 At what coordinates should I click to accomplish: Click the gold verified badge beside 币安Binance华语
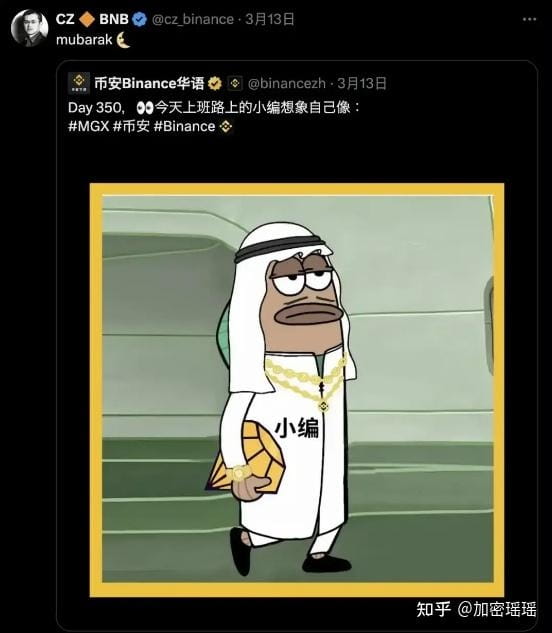click(215, 84)
